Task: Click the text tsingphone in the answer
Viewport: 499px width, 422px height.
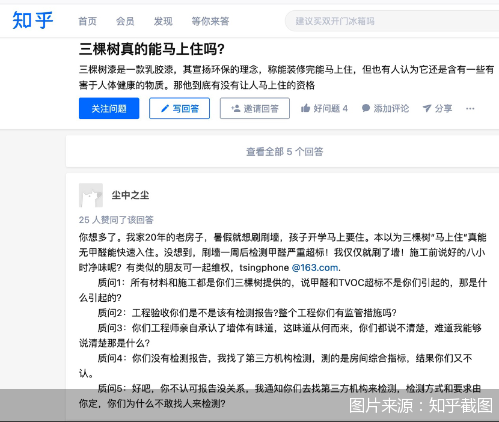Action: pos(264,268)
